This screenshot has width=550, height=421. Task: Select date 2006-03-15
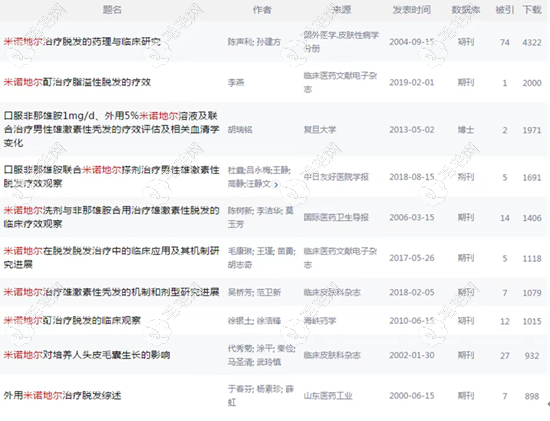412,218
